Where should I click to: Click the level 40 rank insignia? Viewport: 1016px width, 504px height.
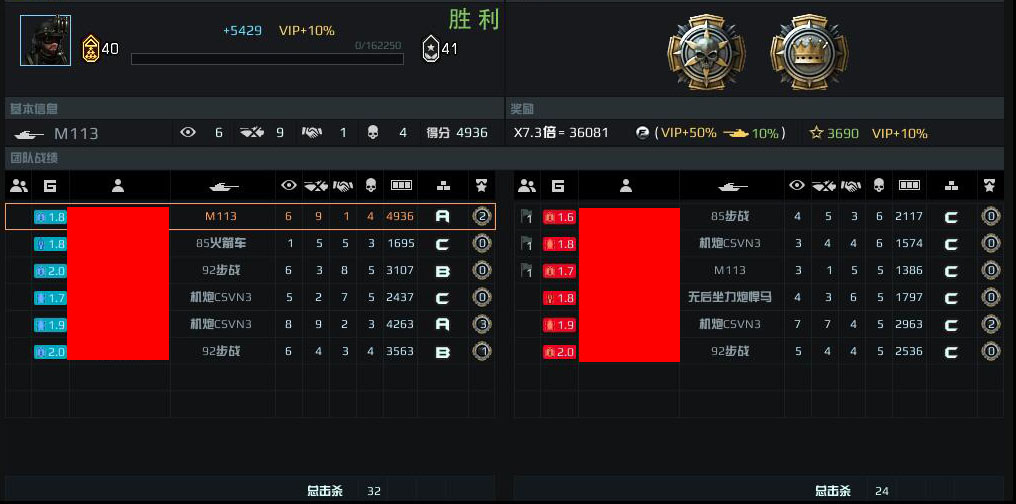coord(90,49)
